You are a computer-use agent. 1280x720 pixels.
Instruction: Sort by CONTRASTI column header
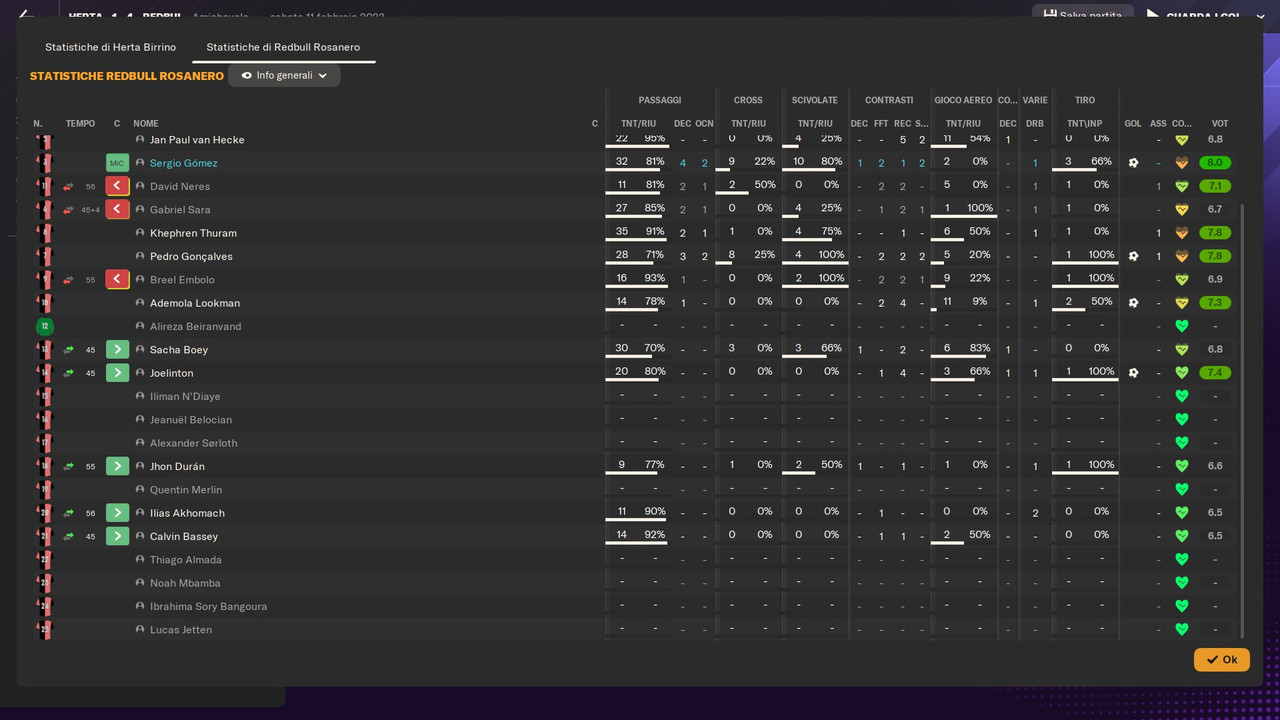[889, 100]
